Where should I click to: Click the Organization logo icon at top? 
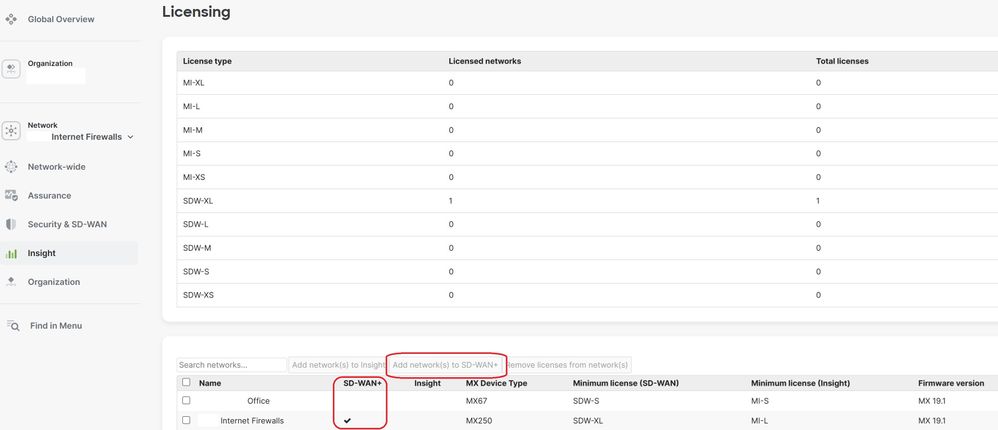coord(12,68)
